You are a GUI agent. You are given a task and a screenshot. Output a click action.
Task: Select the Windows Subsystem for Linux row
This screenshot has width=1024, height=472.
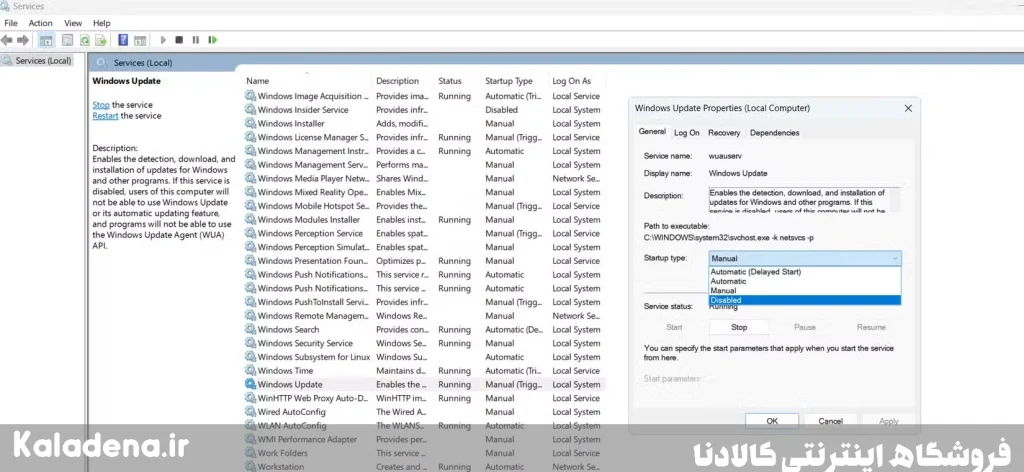(x=424, y=357)
